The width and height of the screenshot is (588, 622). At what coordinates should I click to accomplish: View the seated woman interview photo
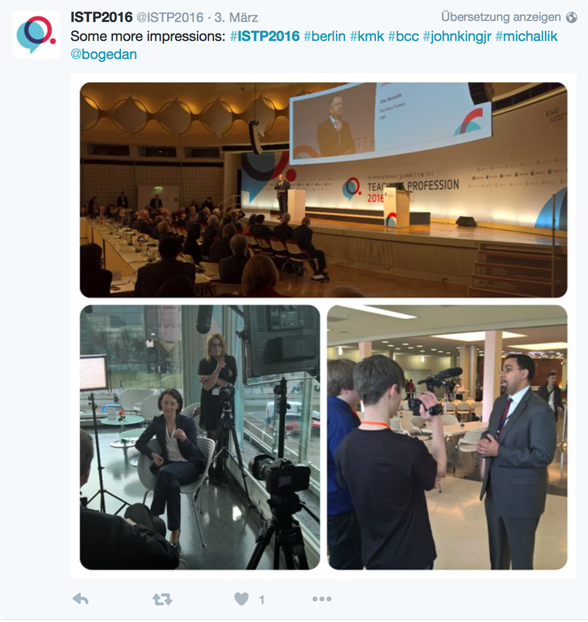tap(200, 437)
